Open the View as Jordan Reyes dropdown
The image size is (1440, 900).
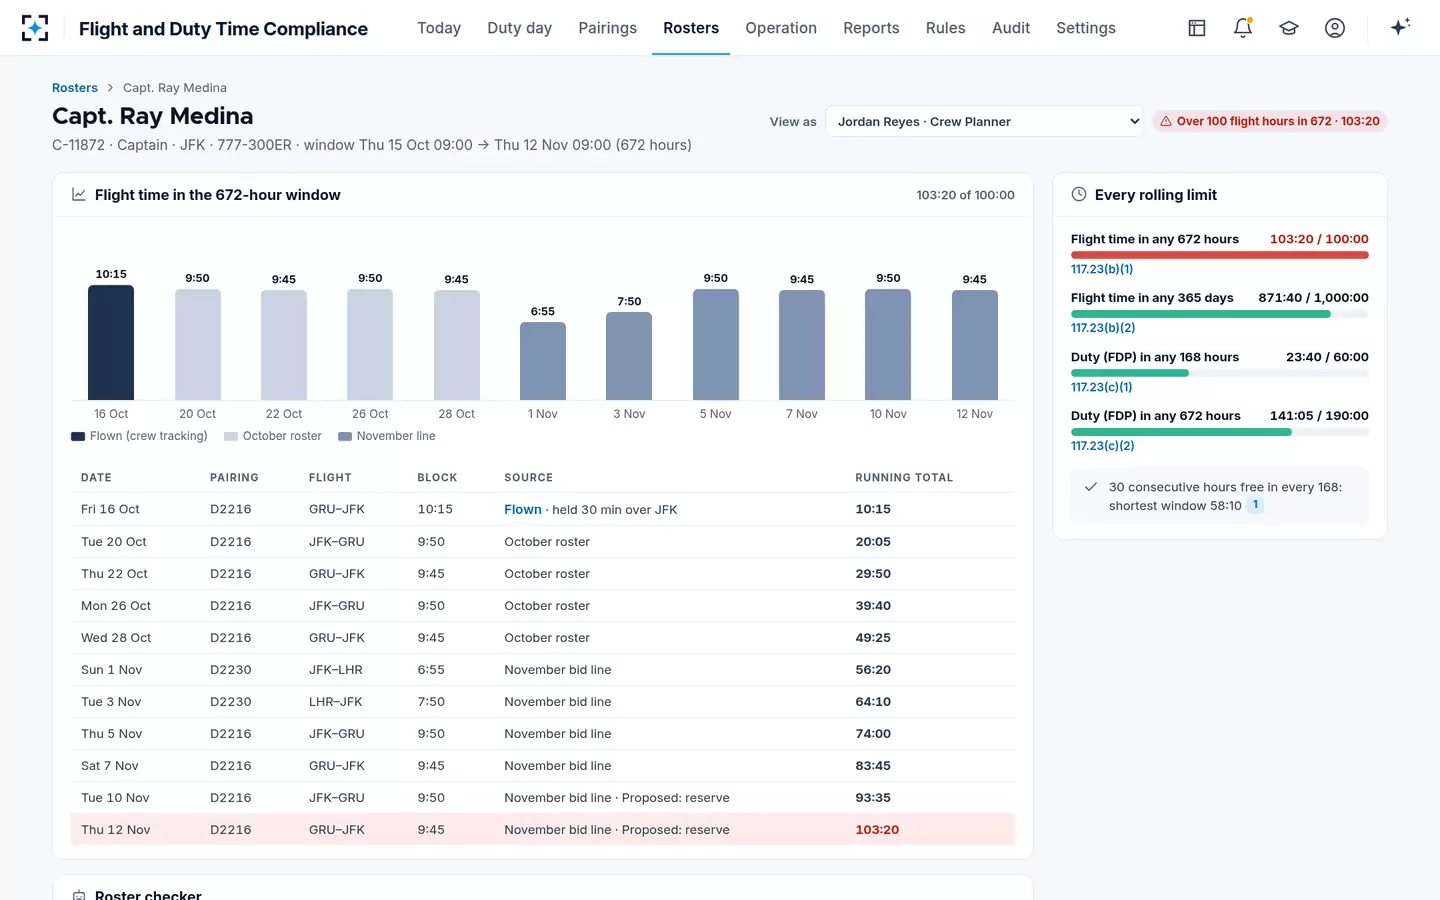tap(984, 121)
